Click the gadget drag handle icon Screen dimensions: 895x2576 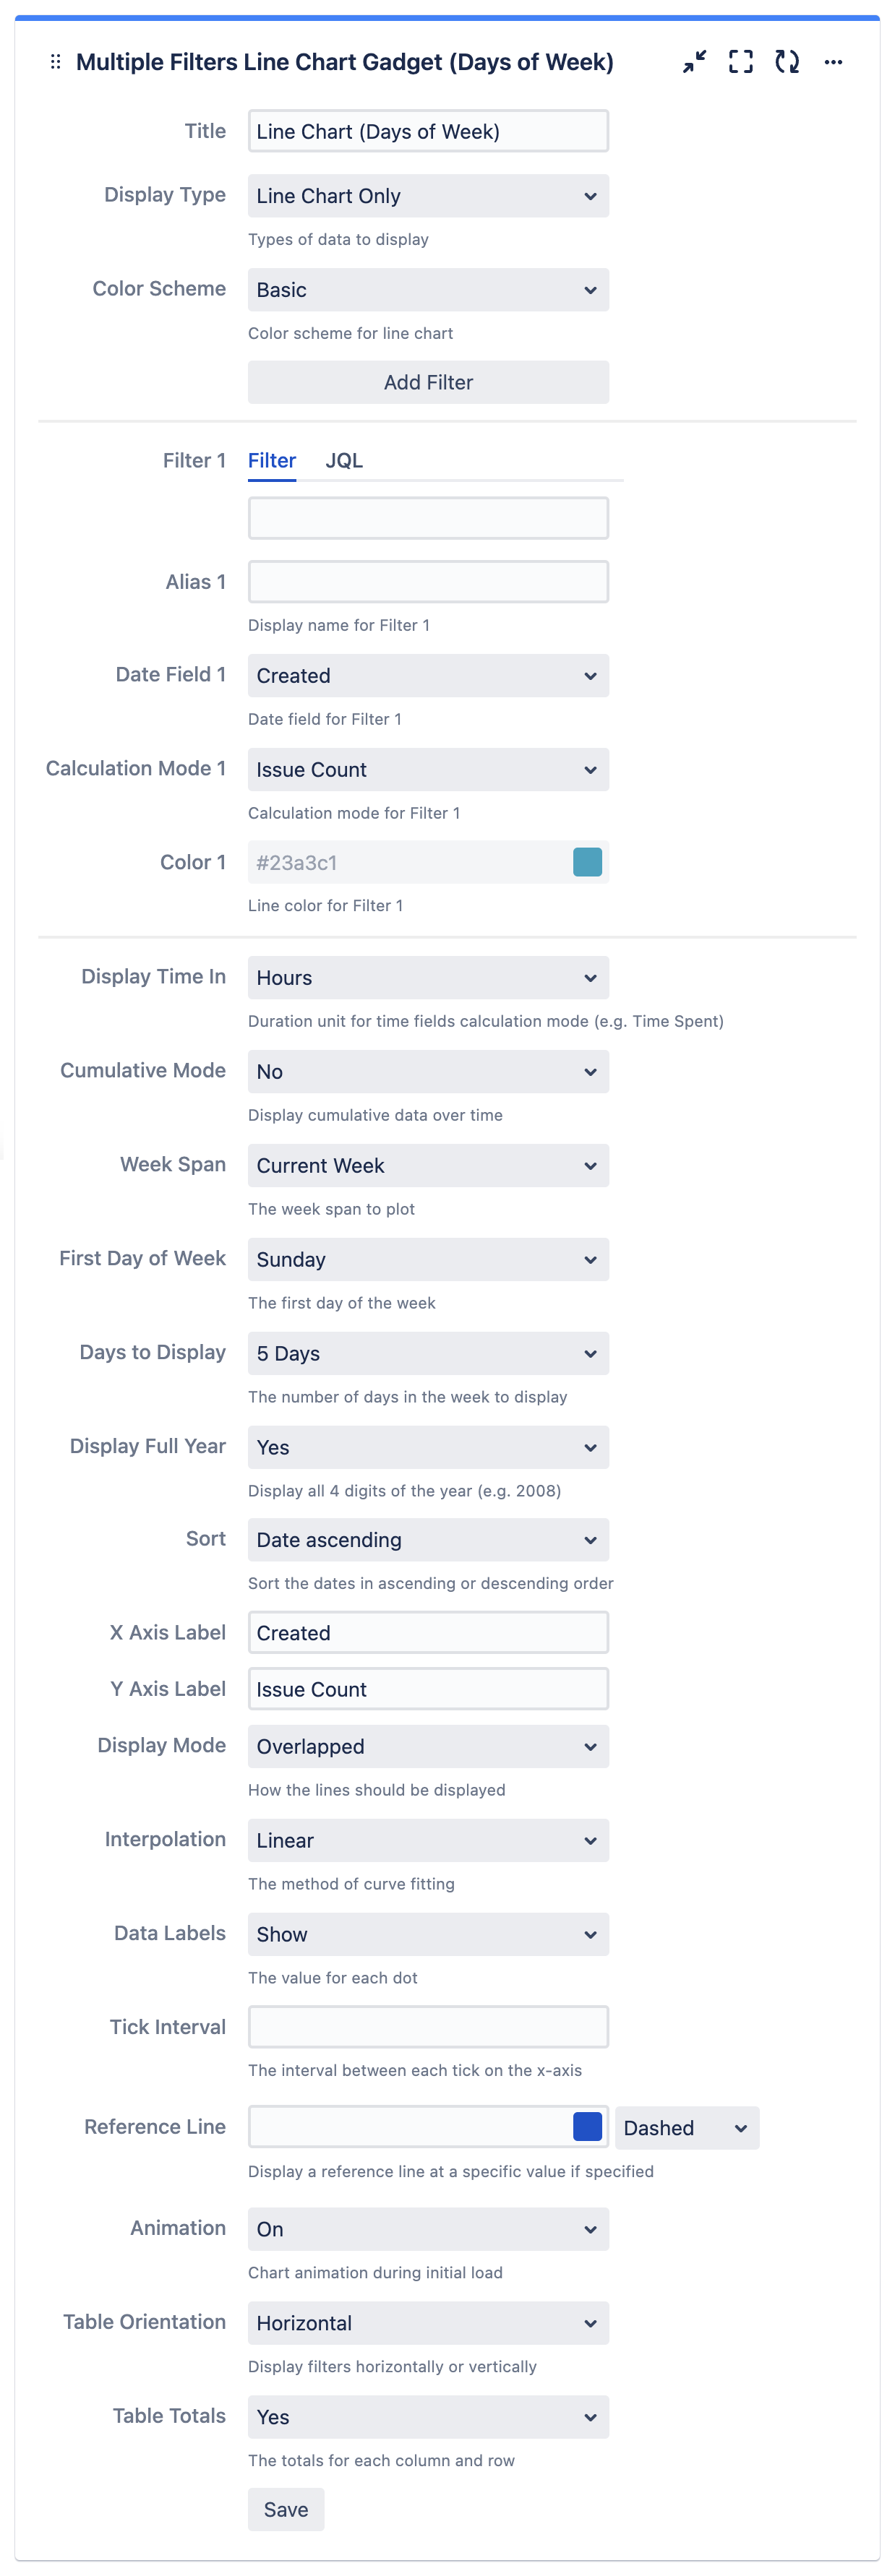click(x=56, y=62)
